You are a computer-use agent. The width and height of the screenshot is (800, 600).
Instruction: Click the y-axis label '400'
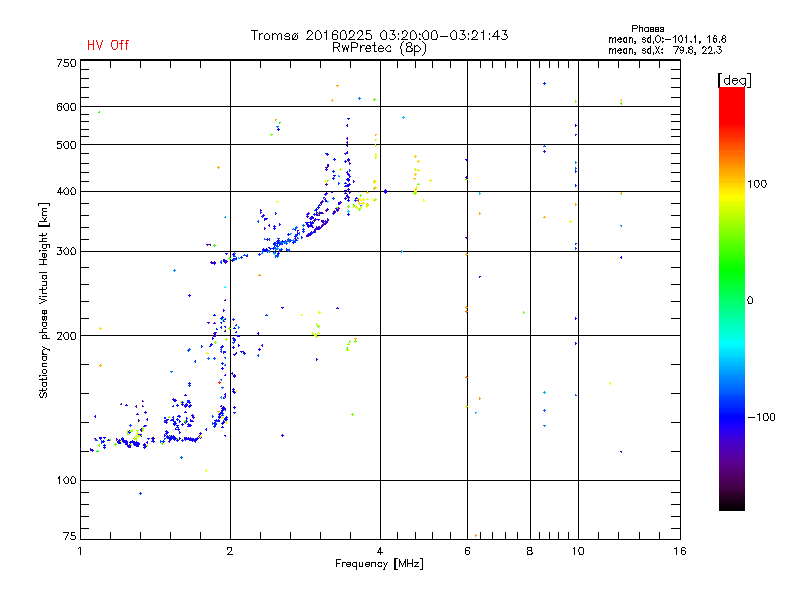66,191
